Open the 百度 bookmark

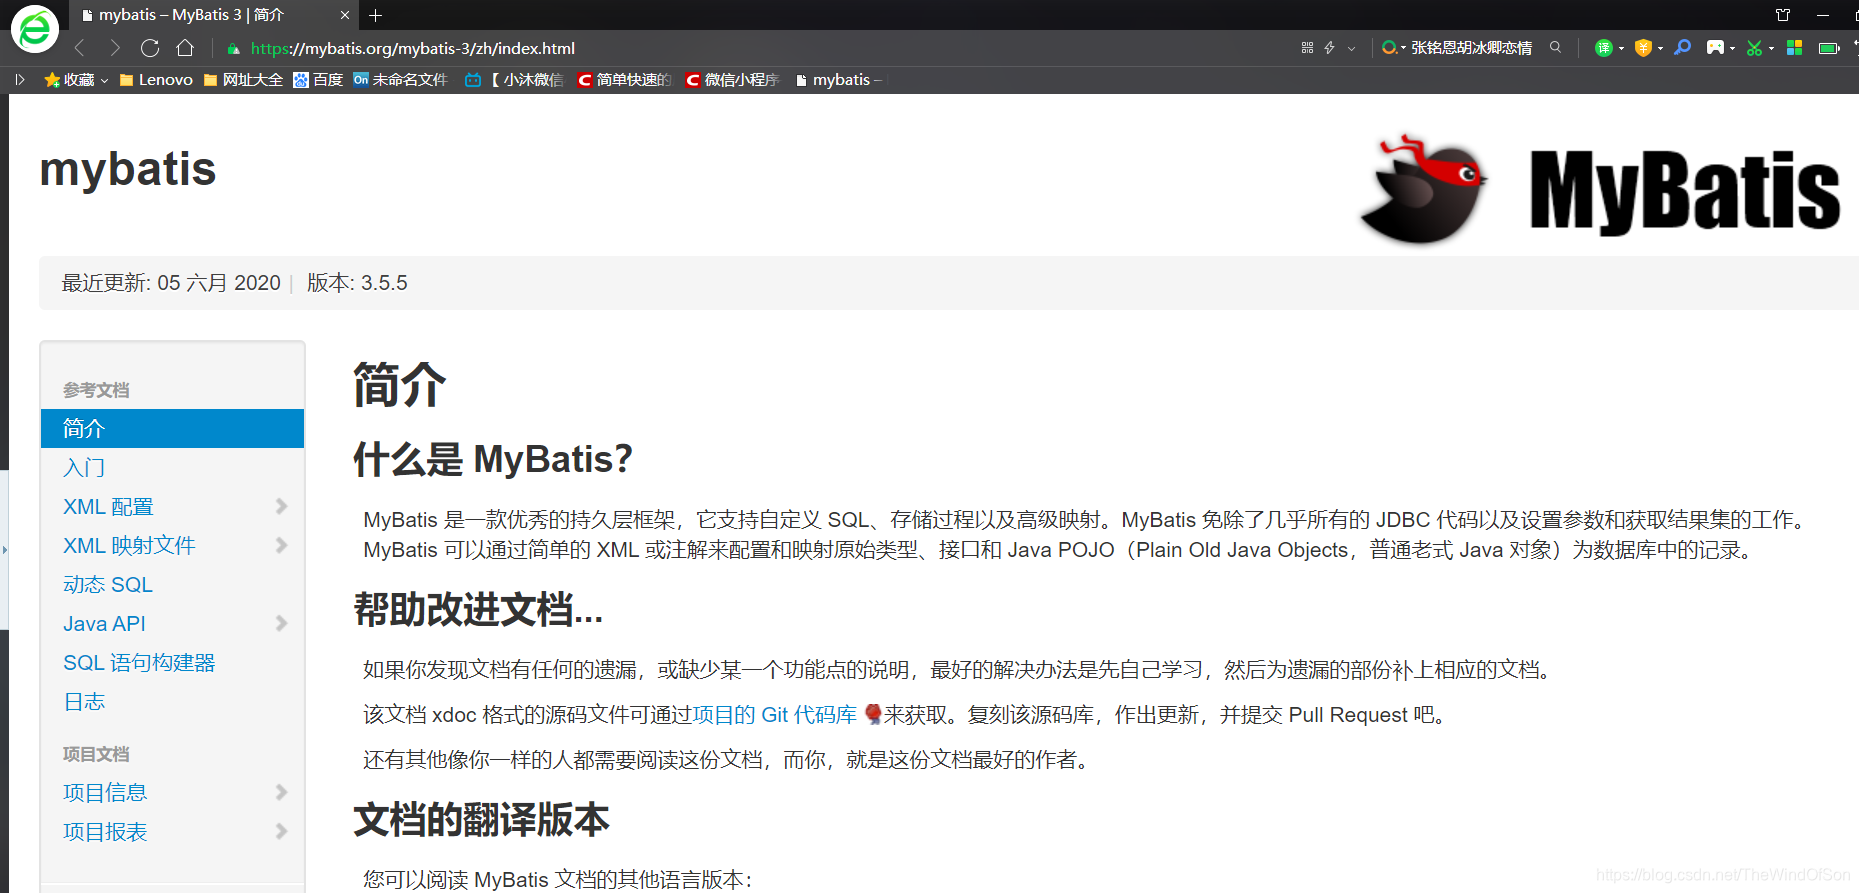[318, 79]
